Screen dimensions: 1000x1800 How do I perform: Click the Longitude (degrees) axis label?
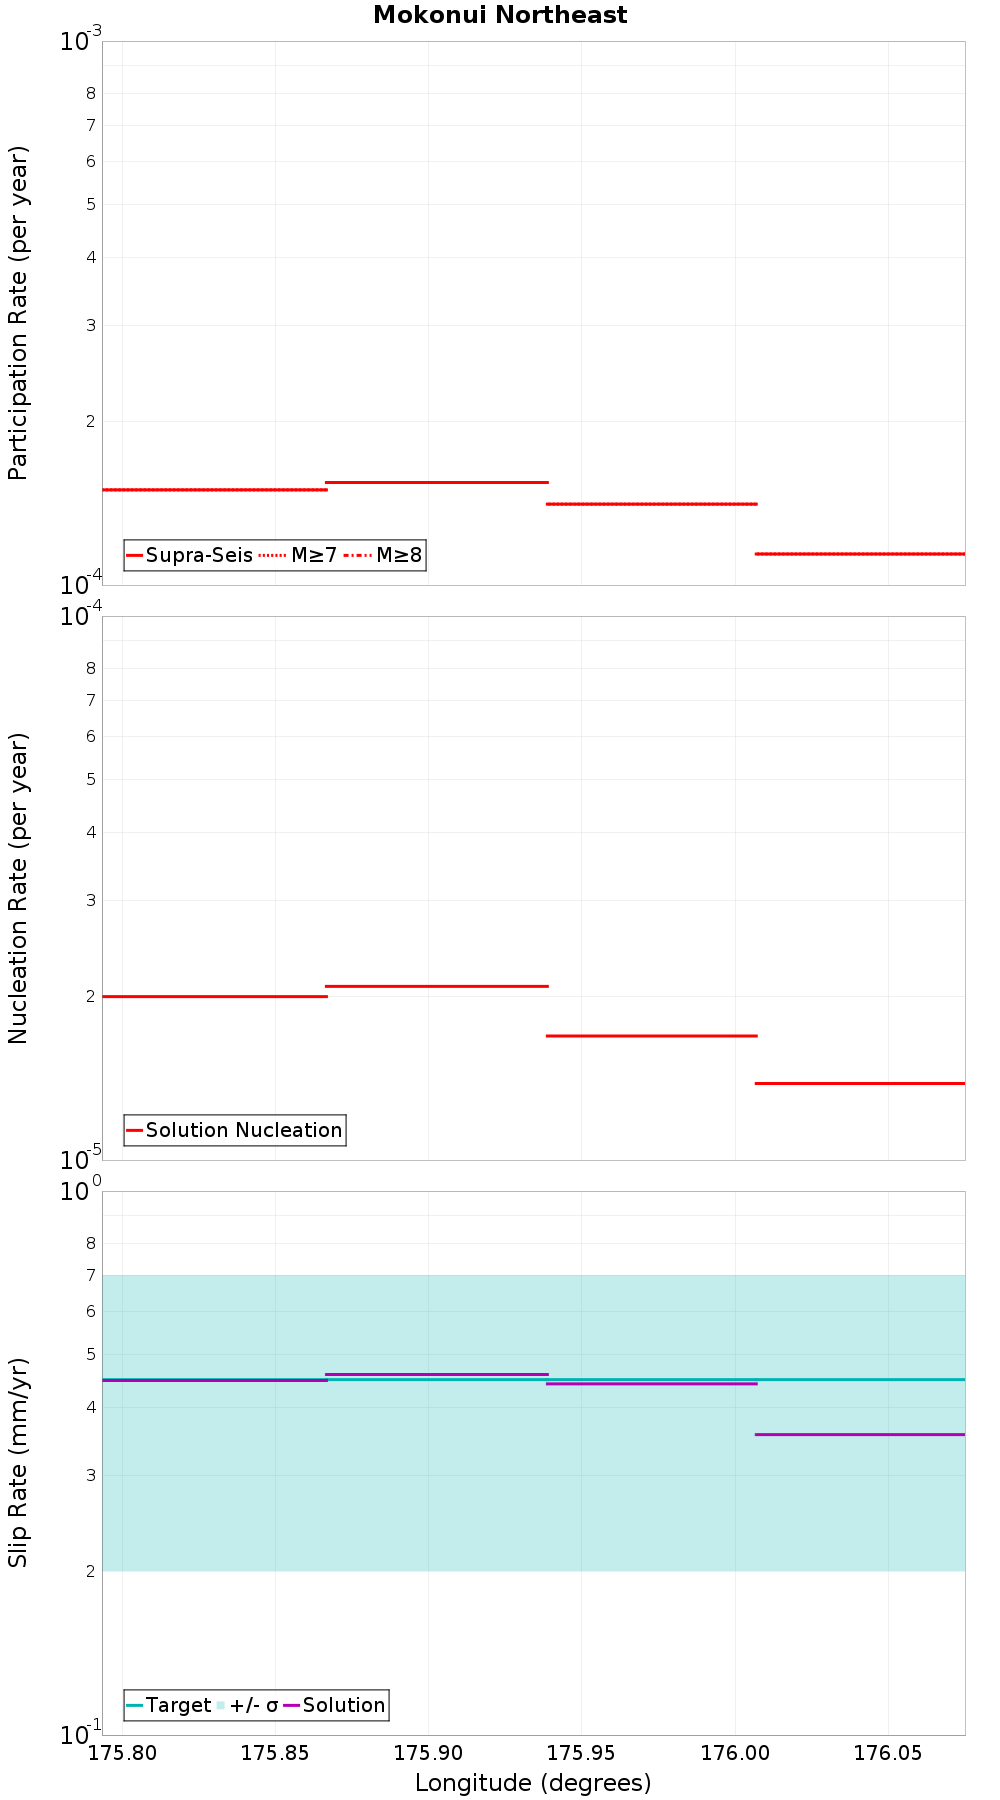[x=533, y=1782]
